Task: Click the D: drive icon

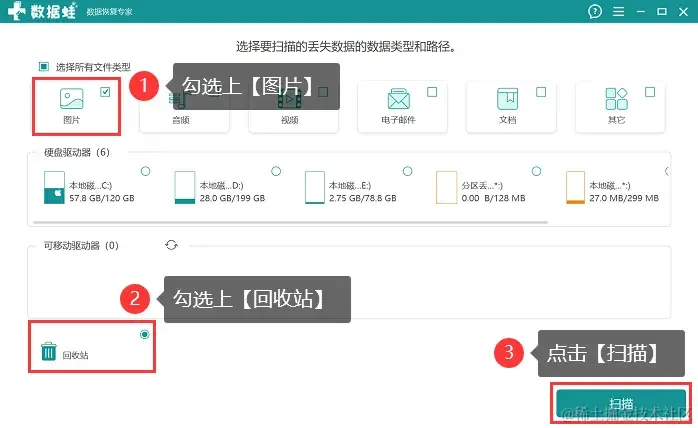Action: click(185, 188)
